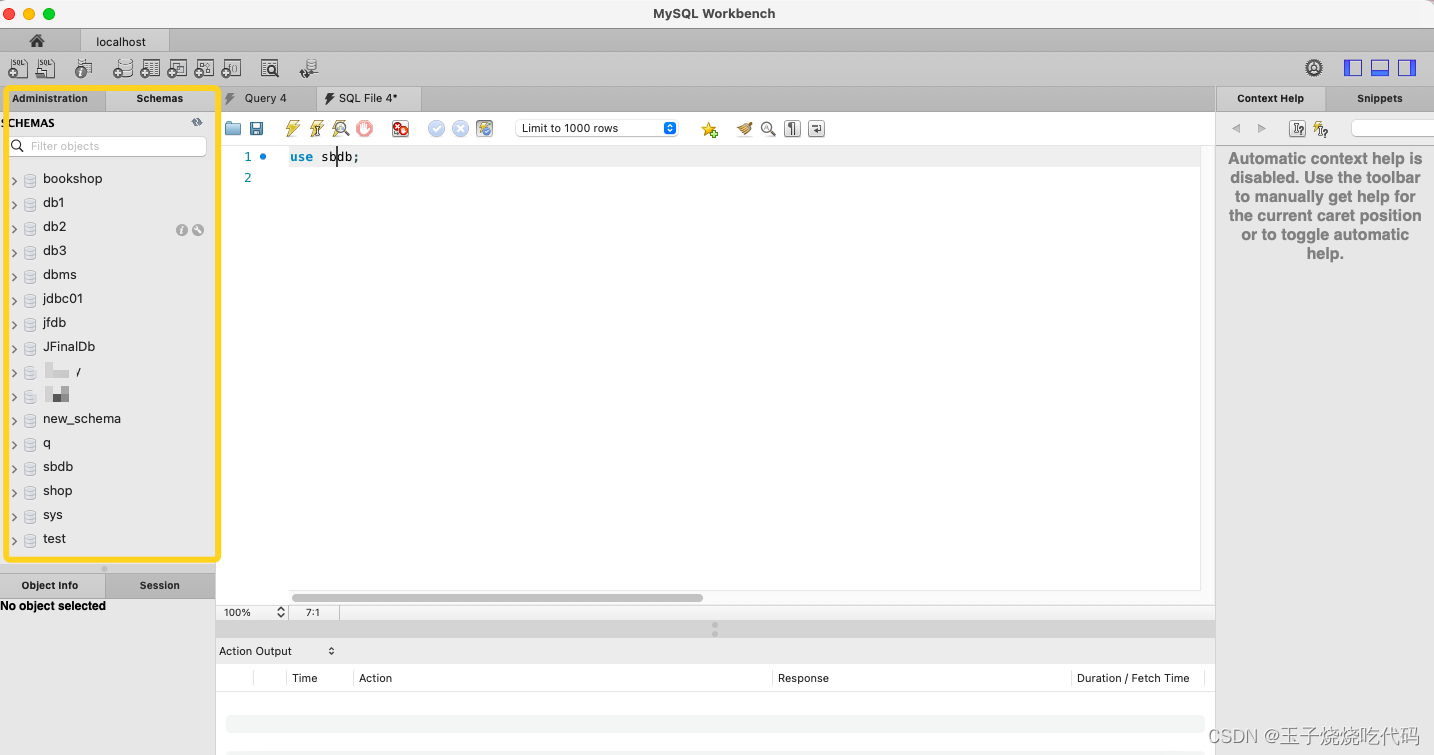Open Limit to 1000 rows dropdown

[597, 128]
